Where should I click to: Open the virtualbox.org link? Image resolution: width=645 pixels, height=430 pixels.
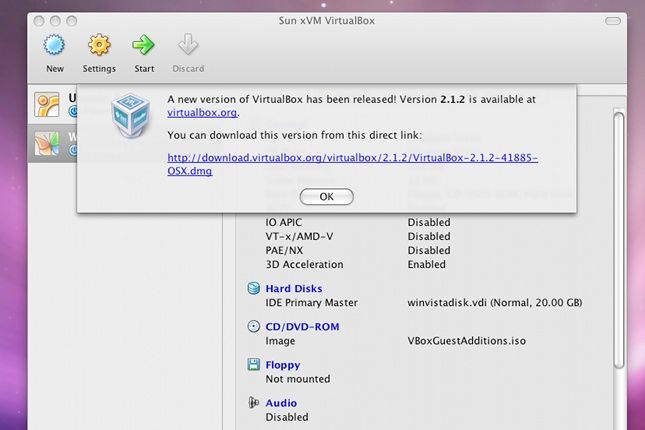202,112
